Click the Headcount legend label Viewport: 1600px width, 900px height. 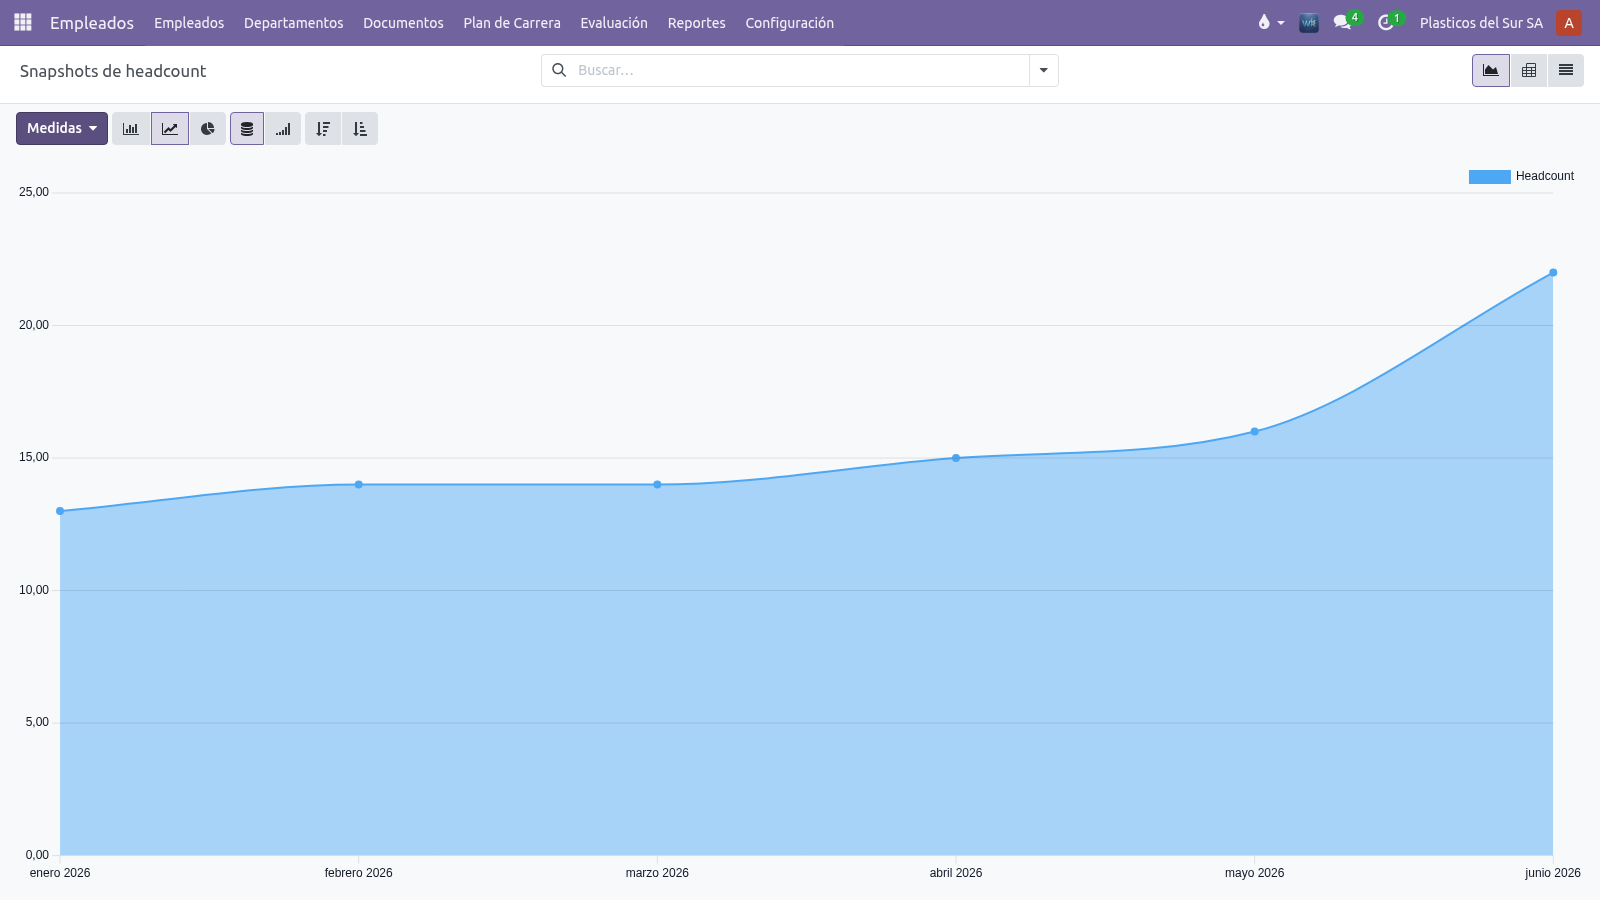[1544, 176]
